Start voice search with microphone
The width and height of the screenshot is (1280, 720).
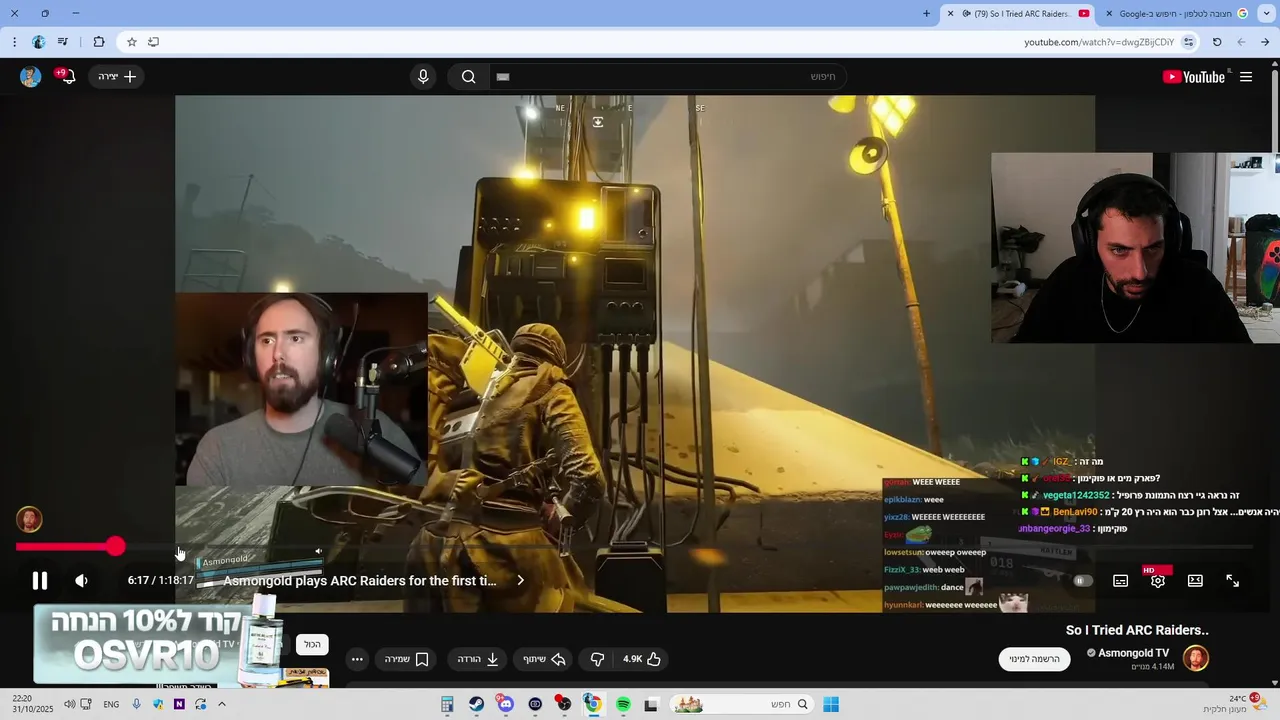(423, 77)
